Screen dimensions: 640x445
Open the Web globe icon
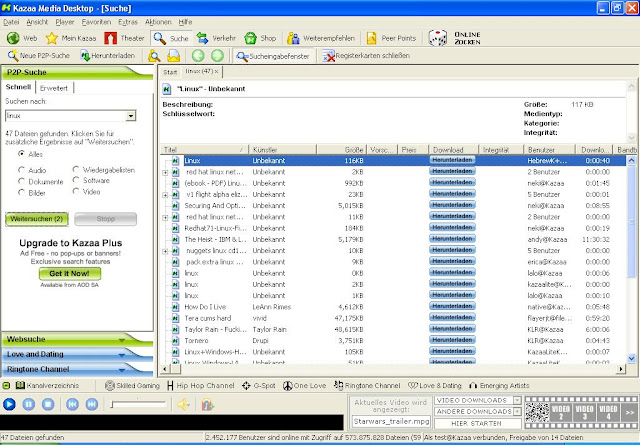click(x=13, y=38)
